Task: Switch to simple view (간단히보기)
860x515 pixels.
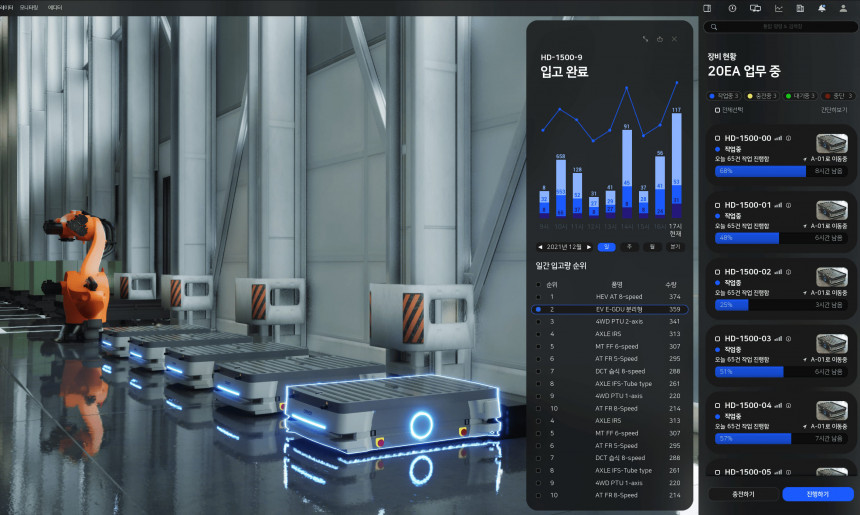Action: click(833, 109)
